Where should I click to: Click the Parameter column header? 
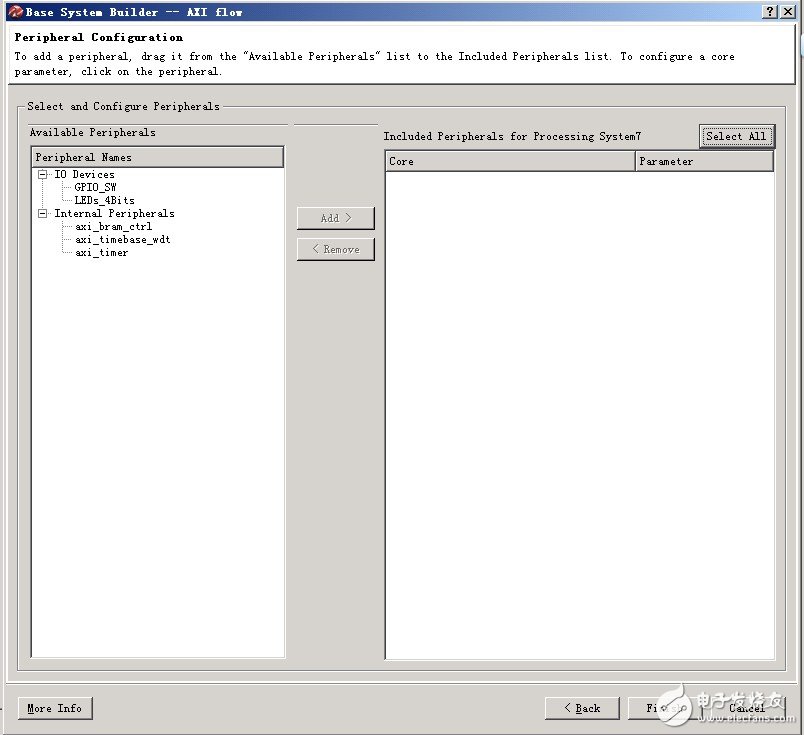tap(704, 161)
